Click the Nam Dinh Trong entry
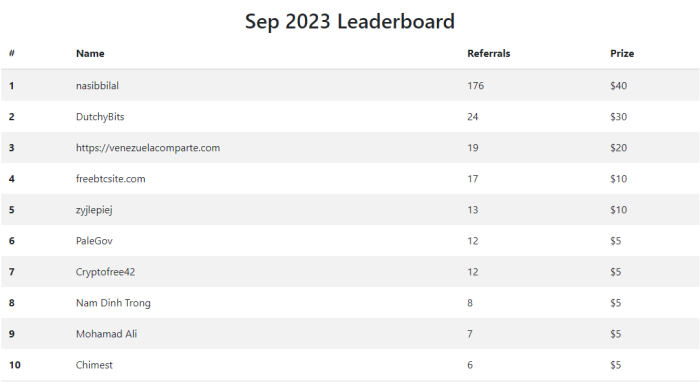700x382 pixels. pyautogui.click(x=113, y=303)
